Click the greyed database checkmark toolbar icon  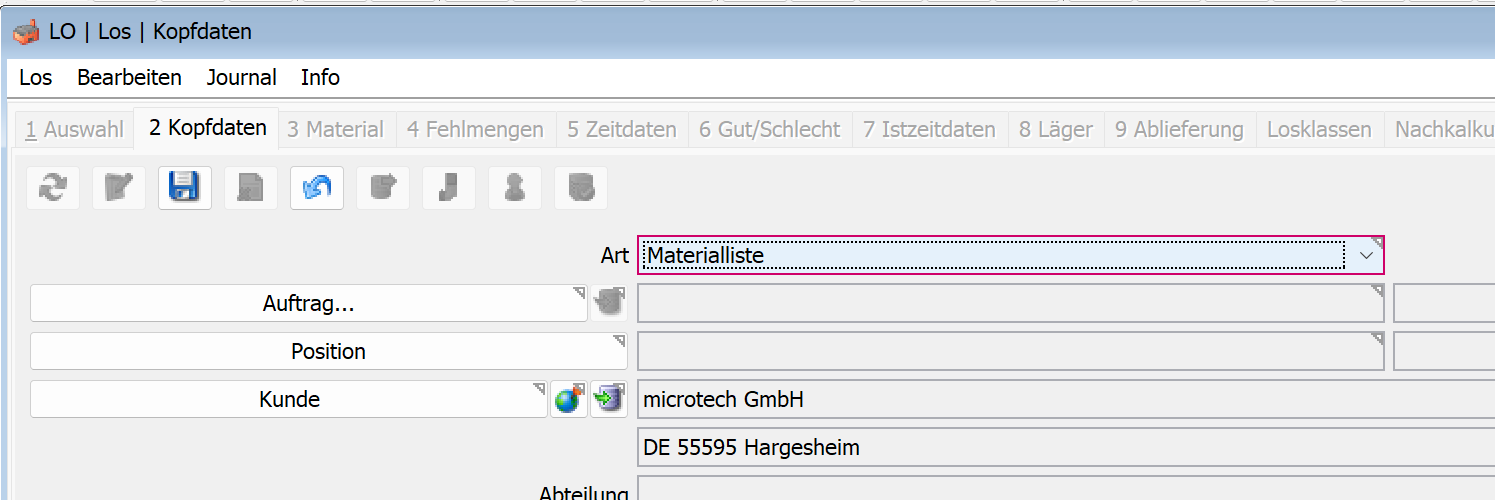click(581, 188)
